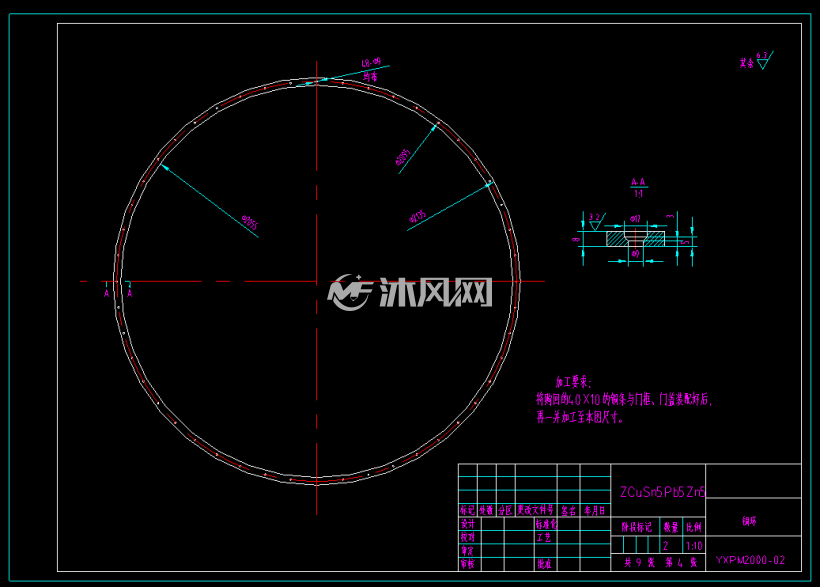Select the 阶段标记 header cell
Viewport: 820px width, 587px height.
tap(636, 527)
